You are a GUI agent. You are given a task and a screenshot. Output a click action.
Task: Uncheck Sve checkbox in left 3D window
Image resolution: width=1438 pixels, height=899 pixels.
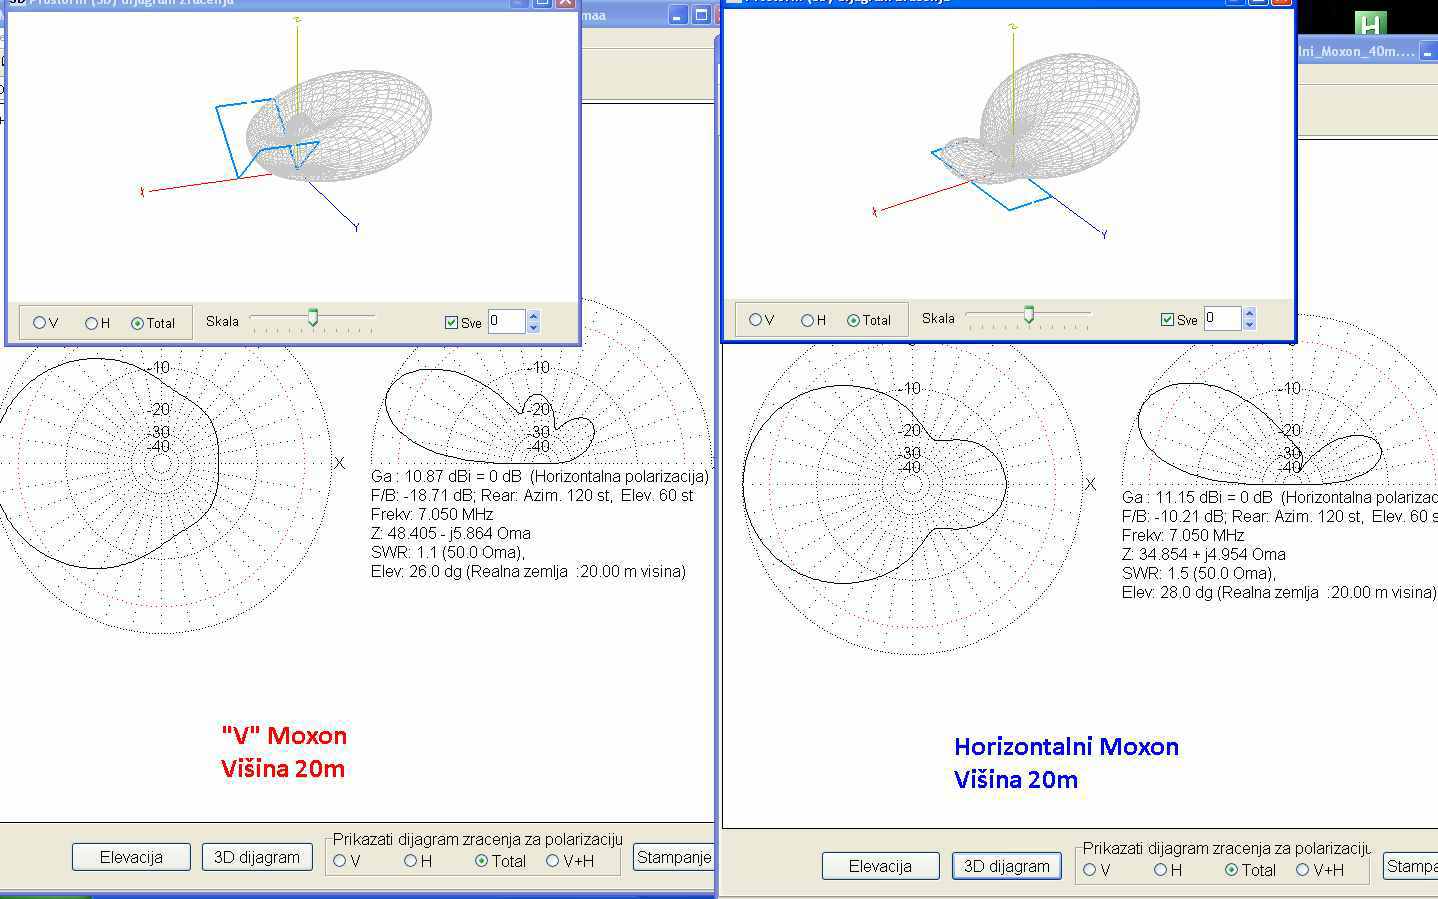(451, 322)
